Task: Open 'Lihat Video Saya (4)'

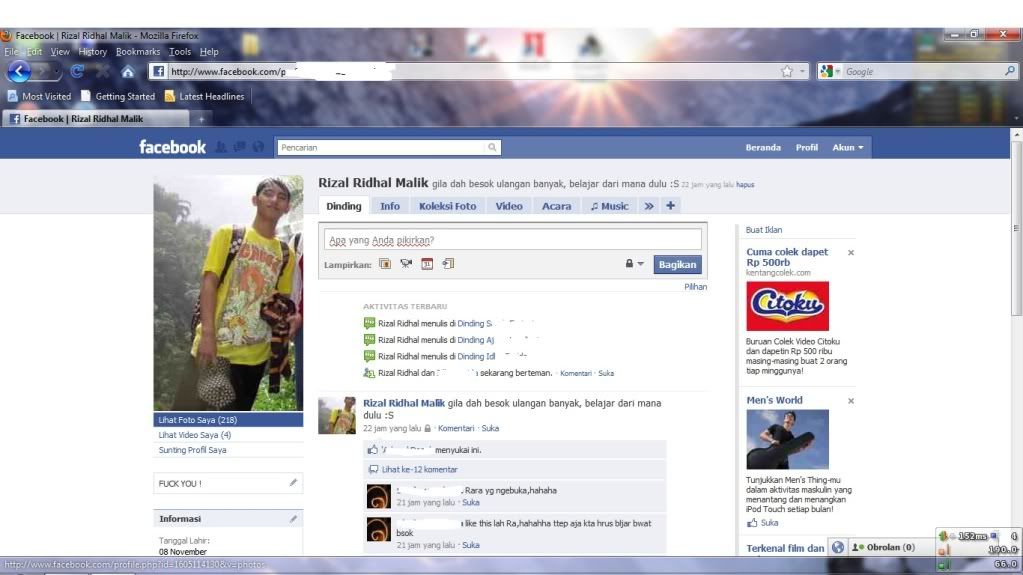Action: point(194,435)
